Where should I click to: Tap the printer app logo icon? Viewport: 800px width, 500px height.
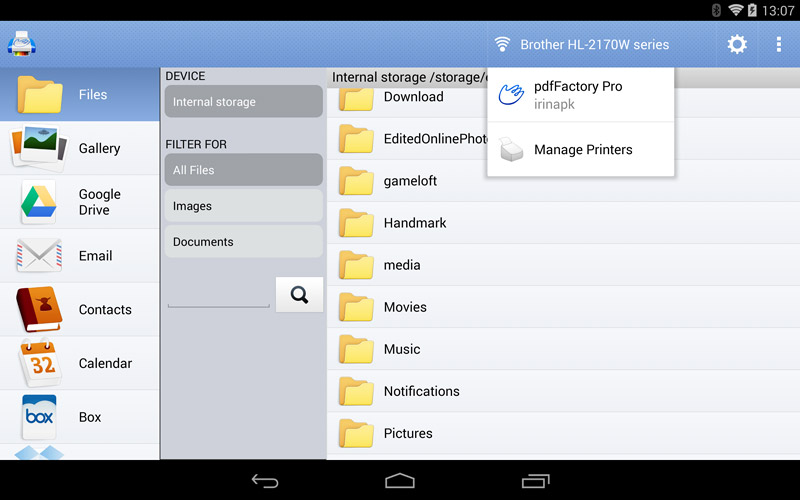[21, 44]
